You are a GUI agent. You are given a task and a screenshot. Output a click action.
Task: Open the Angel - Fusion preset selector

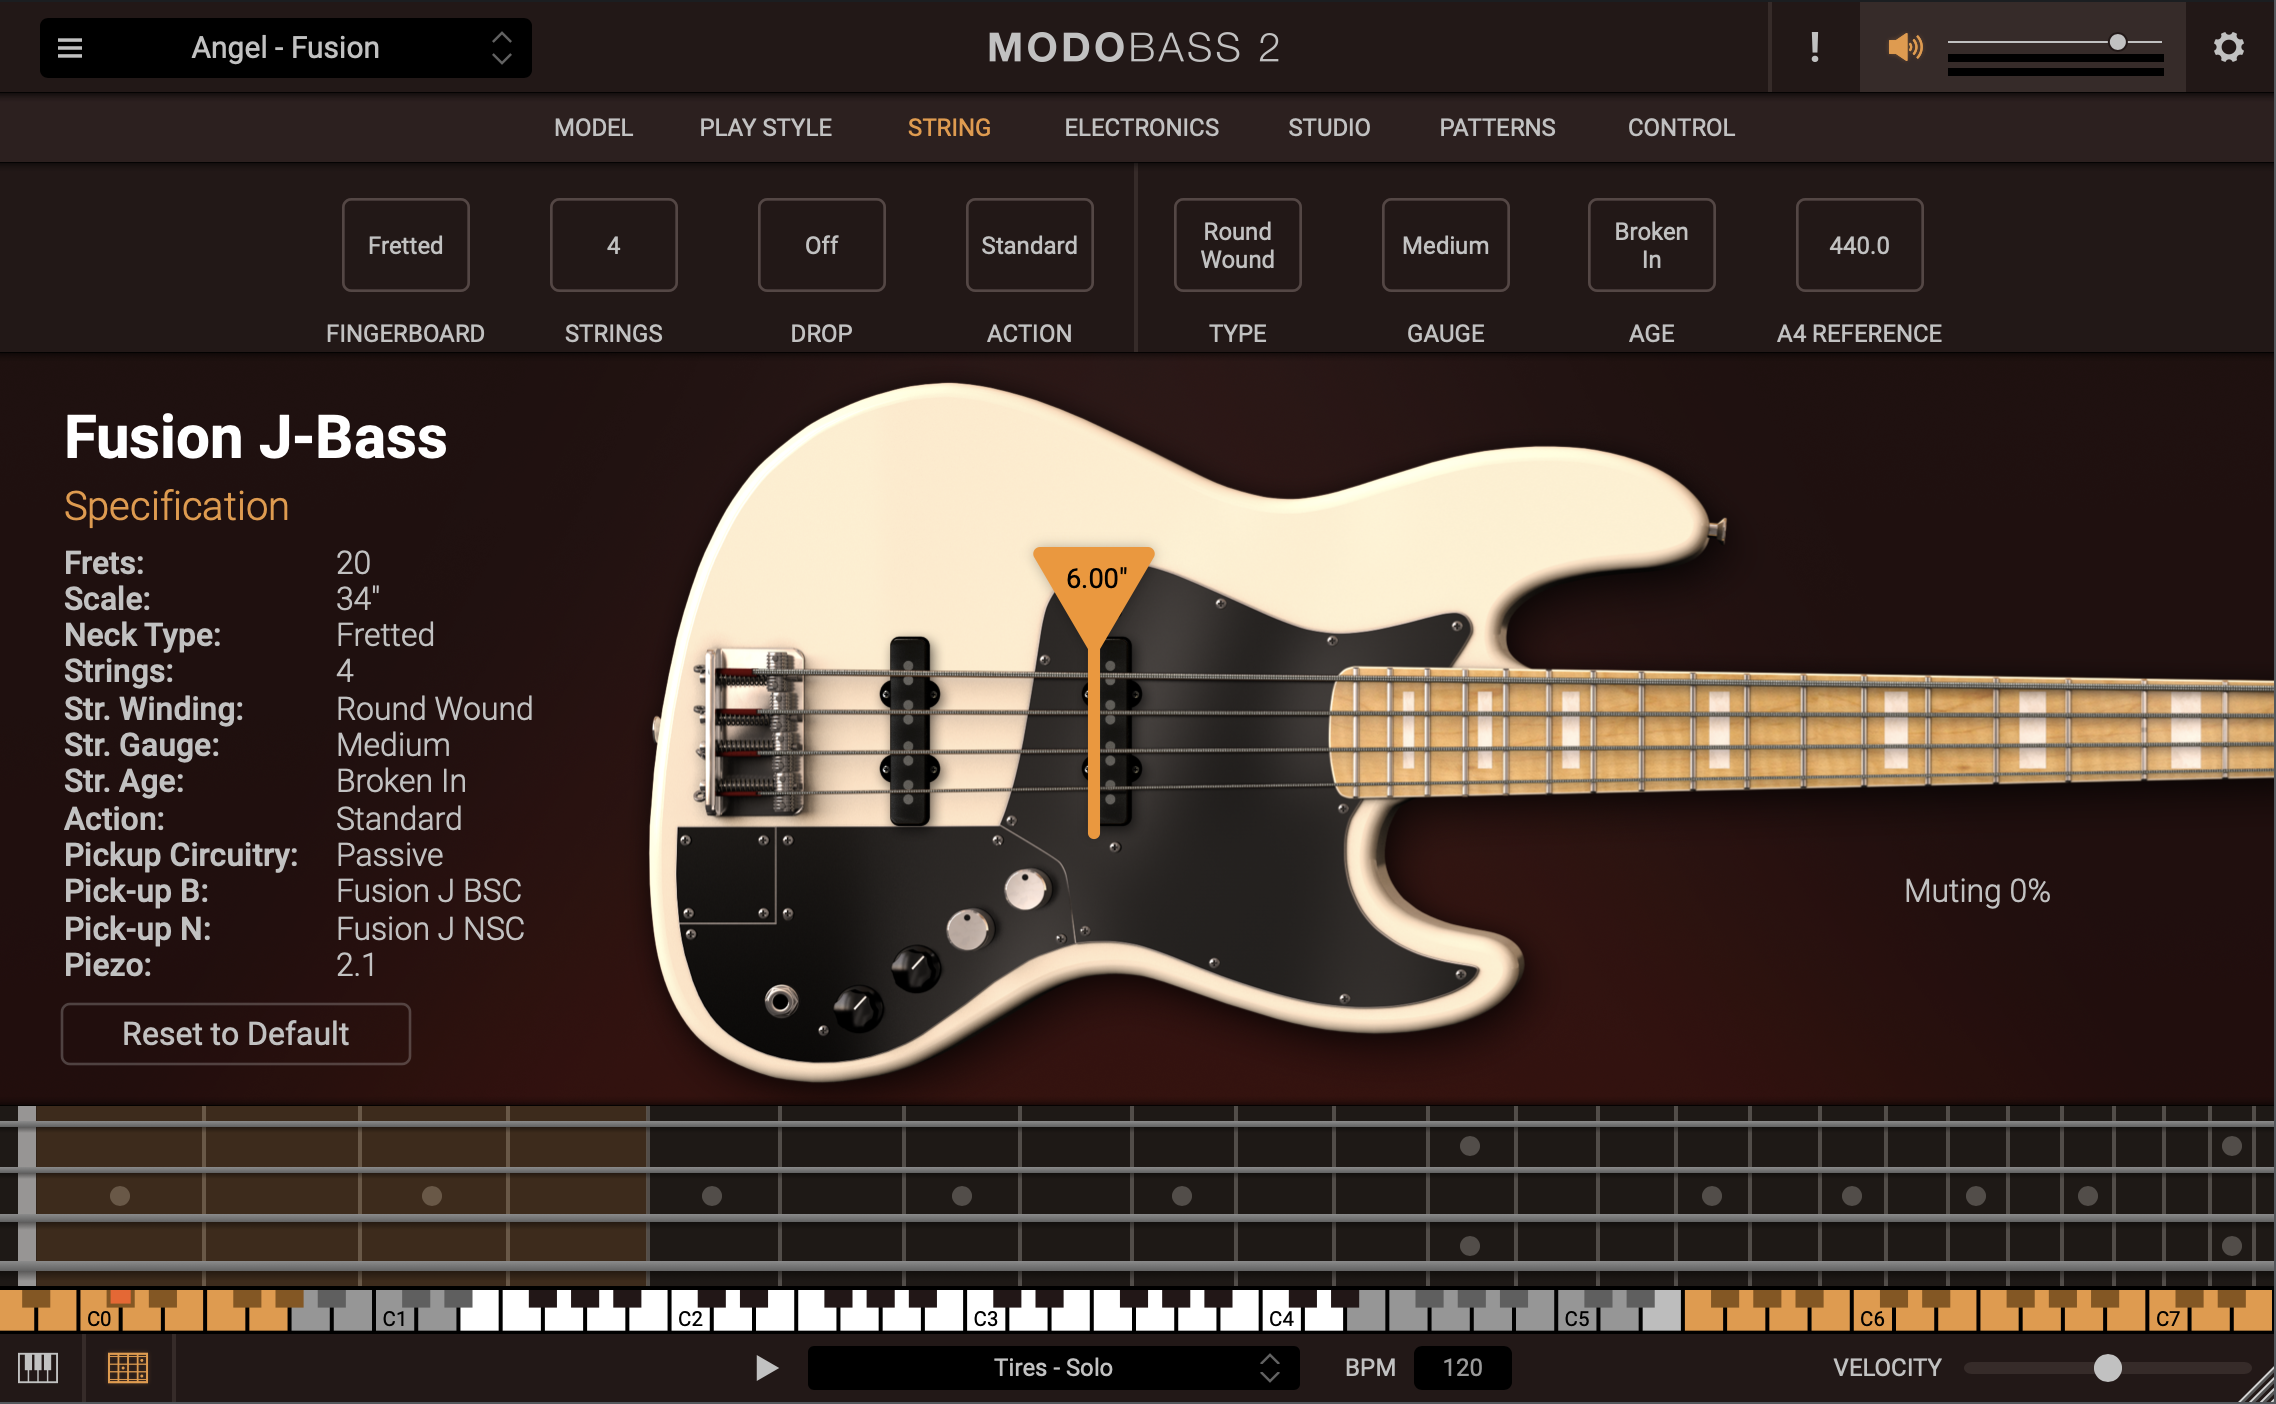286,48
